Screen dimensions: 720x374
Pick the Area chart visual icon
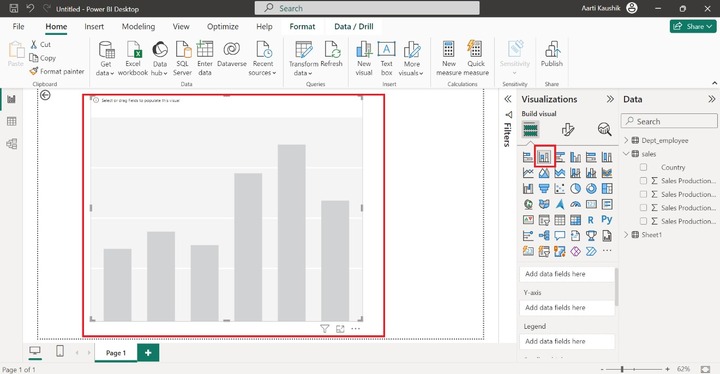(x=544, y=173)
